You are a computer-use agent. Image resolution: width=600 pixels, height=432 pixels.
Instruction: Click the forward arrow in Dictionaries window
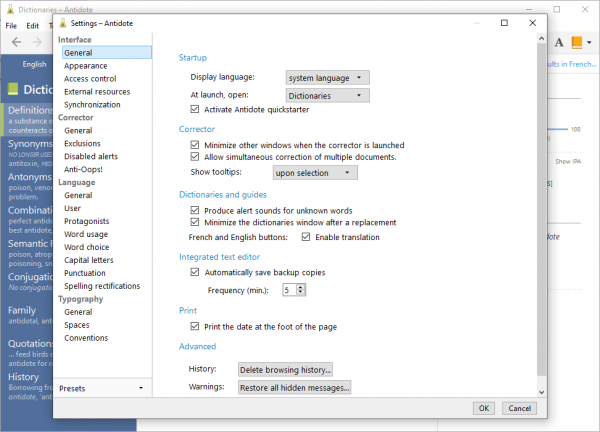pyautogui.click(x=37, y=42)
